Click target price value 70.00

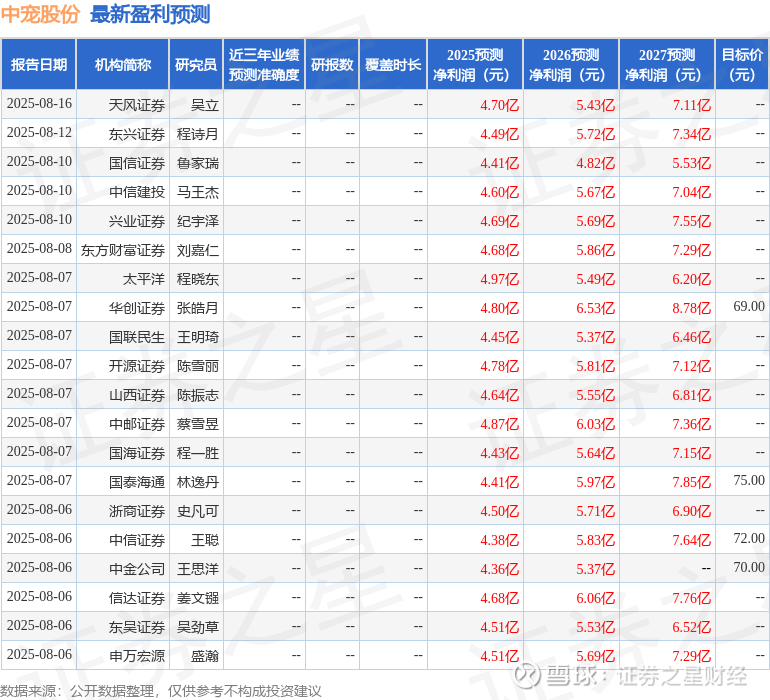coord(749,567)
